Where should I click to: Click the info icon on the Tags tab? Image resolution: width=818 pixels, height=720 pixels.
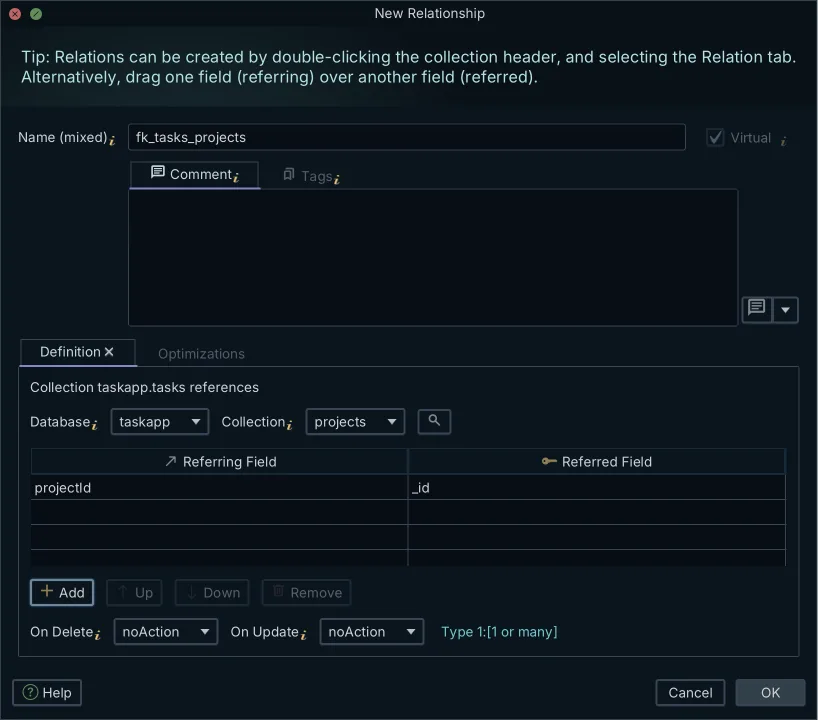click(x=336, y=180)
